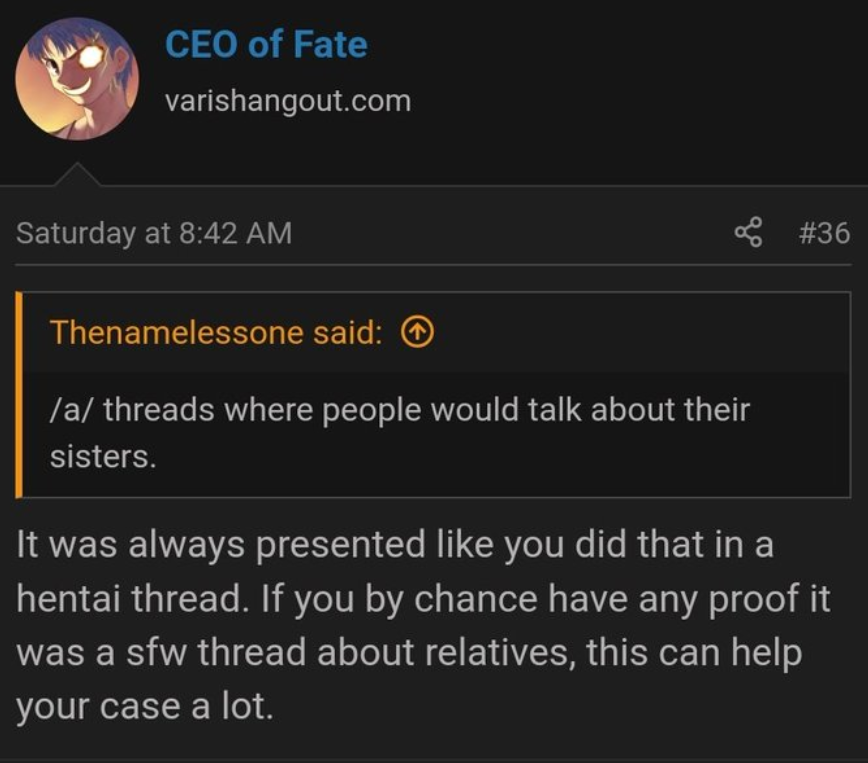Image resolution: width=868 pixels, height=763 pixels.
Task: Click the orange up-arrow jump-to-post icon
Action: click(x=417, y=332)
